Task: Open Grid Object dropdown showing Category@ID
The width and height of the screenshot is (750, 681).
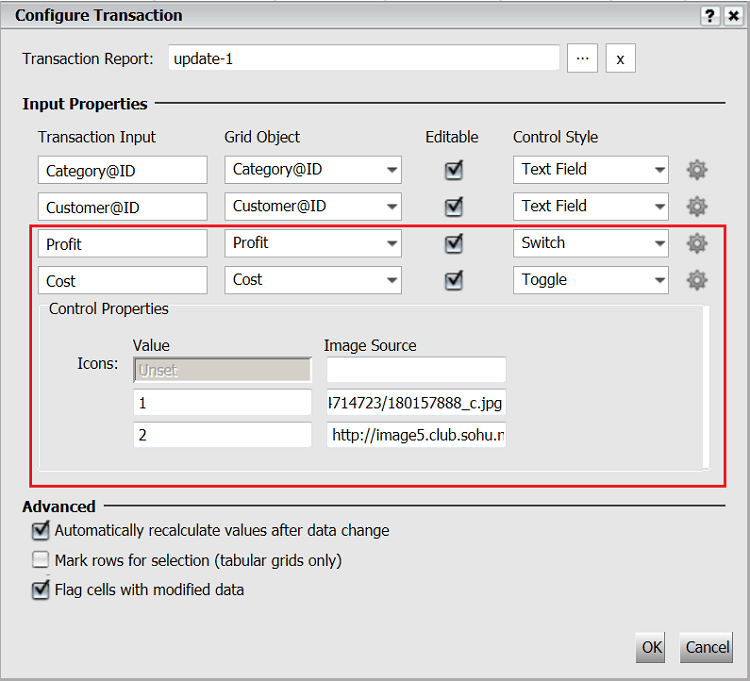Action: 313,170
